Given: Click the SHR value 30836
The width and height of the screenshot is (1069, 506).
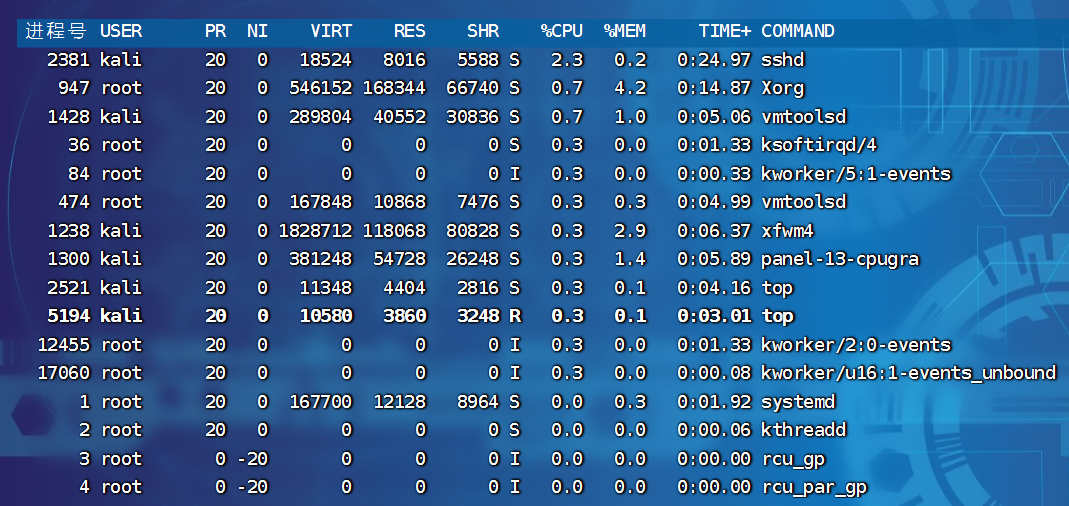Looking at the screenshot, I should click(x=473, y=117).
